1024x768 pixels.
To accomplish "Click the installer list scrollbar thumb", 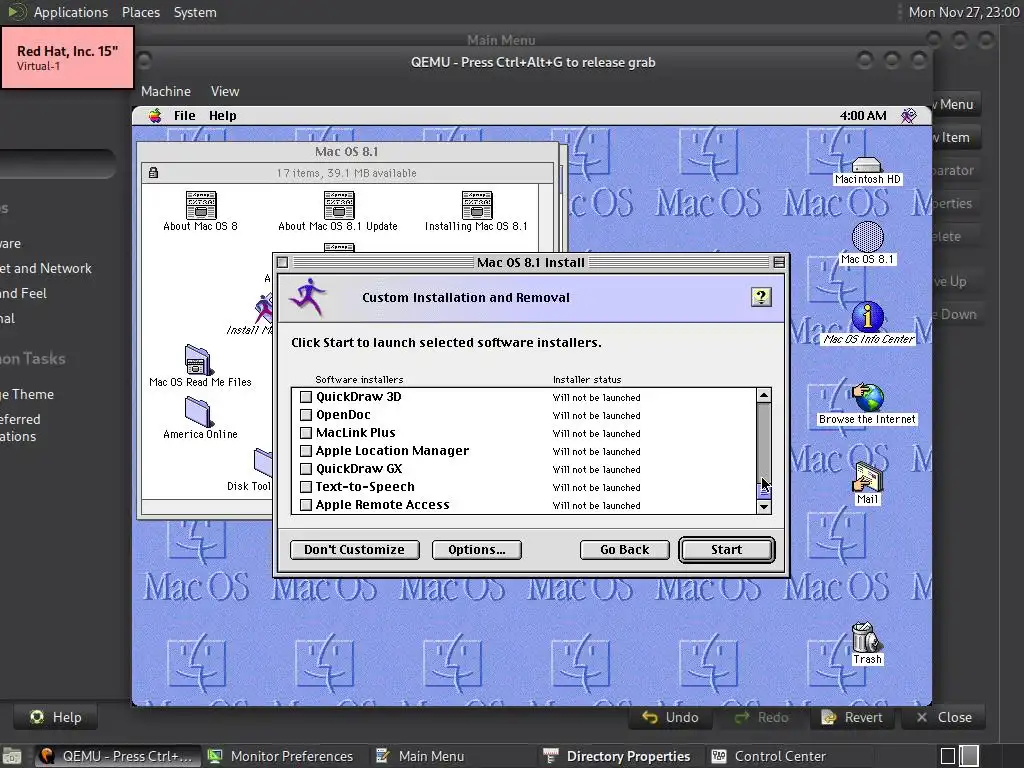I will coord(763,490).
